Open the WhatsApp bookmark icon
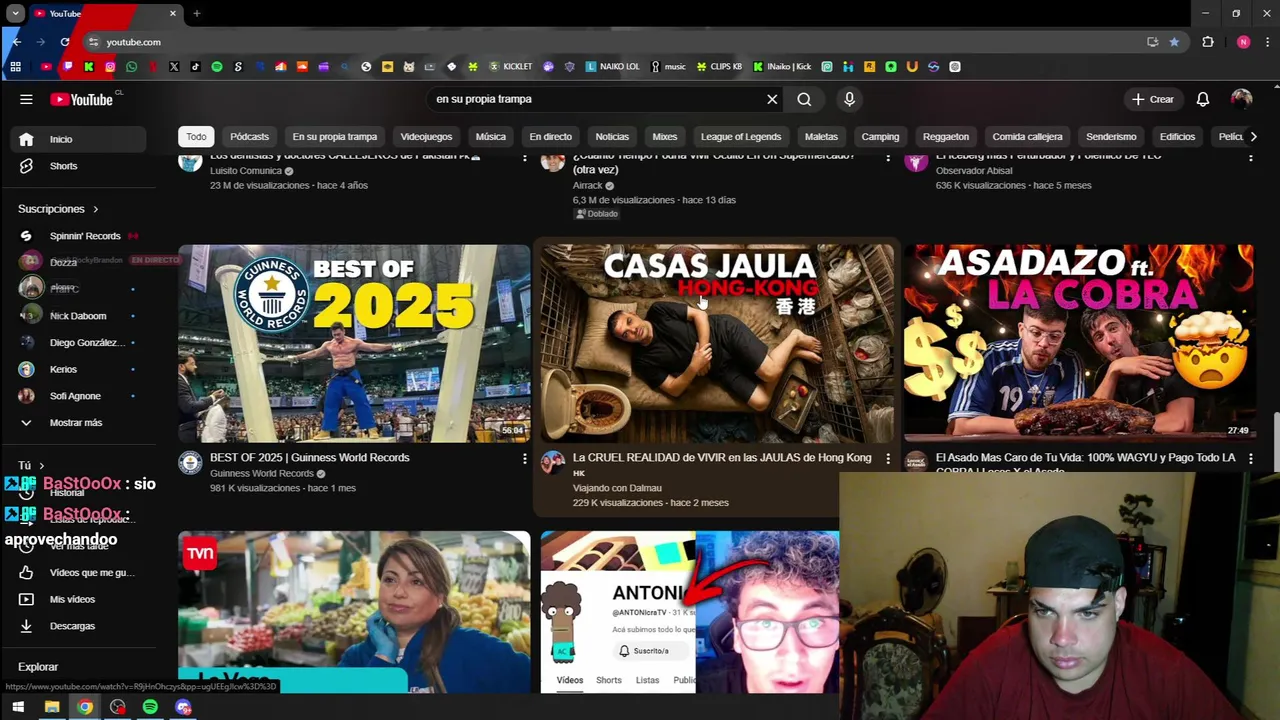 click(x=131, y=67)
